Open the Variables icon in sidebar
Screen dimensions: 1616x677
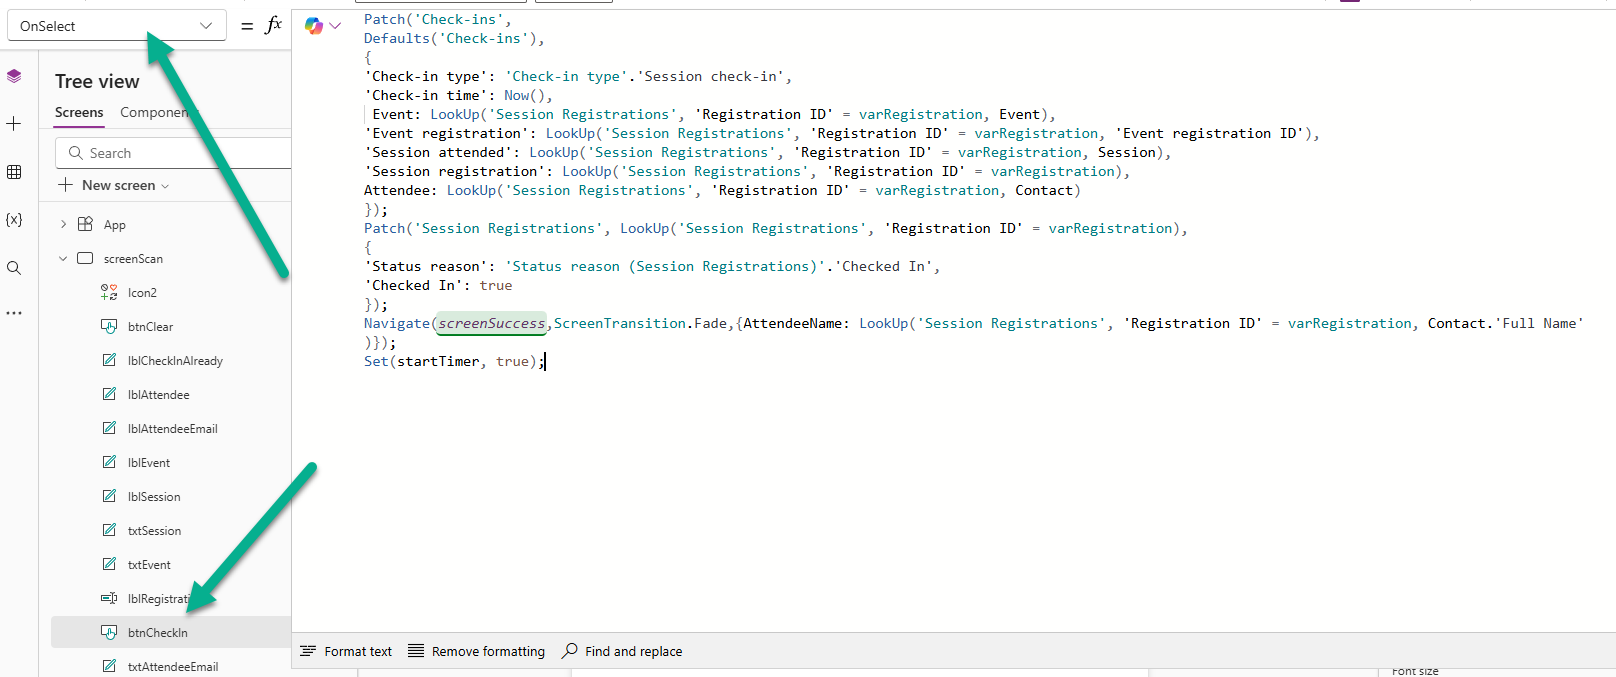click(x=14, y=220)
